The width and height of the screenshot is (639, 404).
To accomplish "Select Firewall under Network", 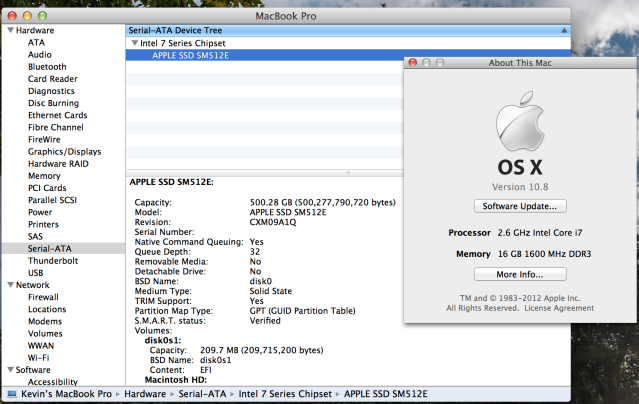I will pyautogui.click(x=43, y=297).
